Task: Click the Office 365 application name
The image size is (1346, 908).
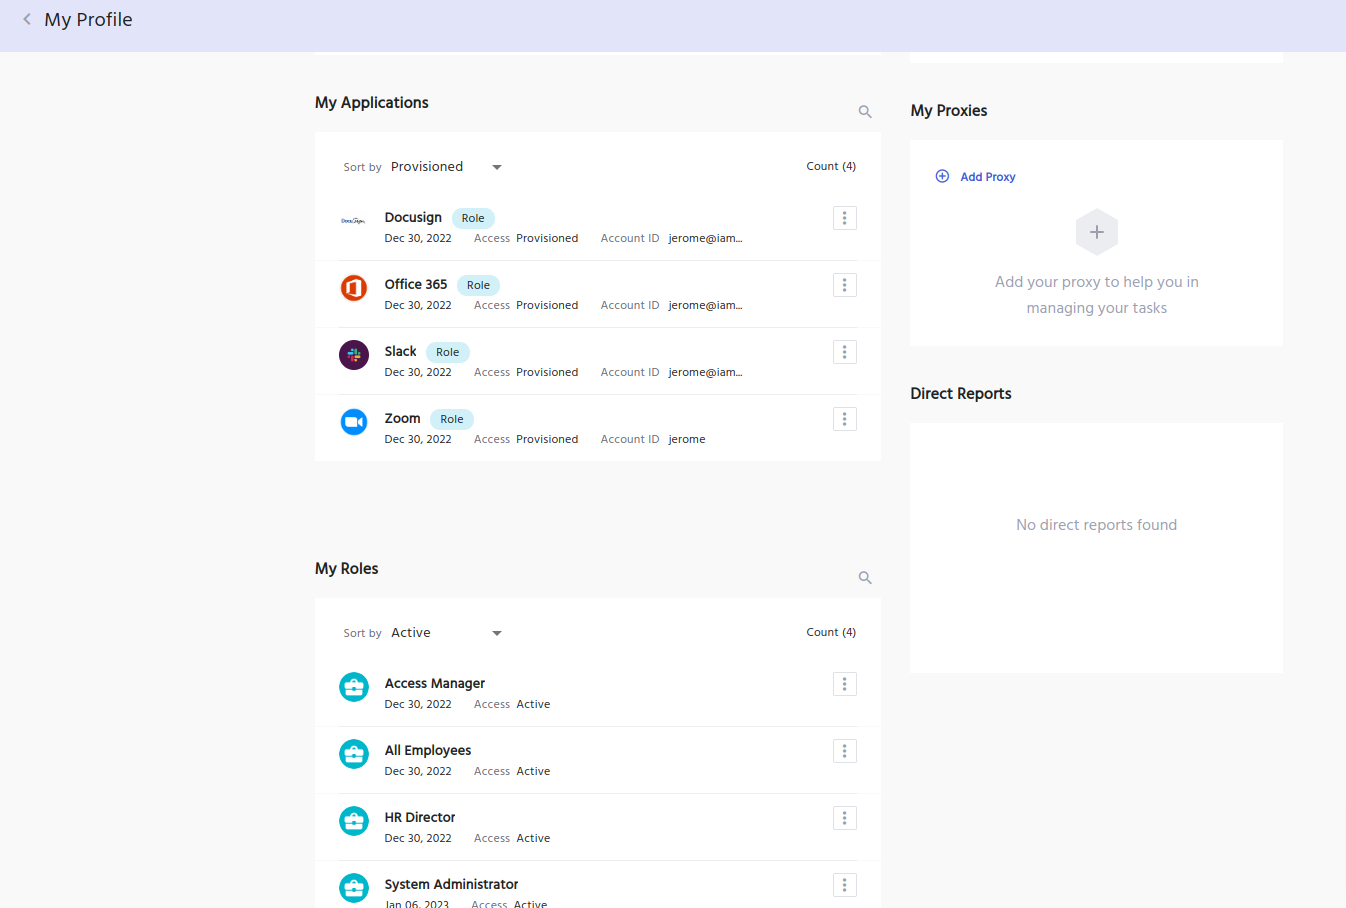Action: [x=416, y=284]
